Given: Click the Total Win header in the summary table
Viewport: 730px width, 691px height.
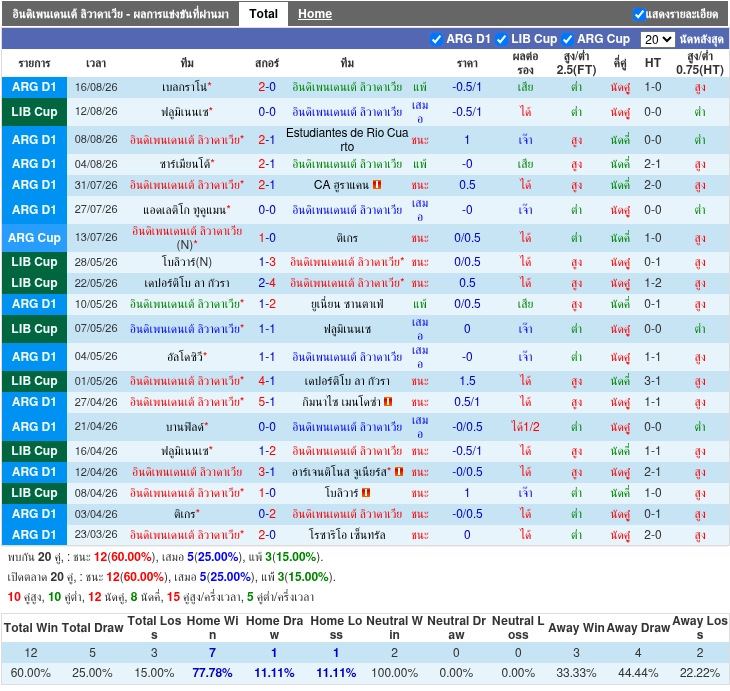Looking at the screenshot, I should 31,628.
